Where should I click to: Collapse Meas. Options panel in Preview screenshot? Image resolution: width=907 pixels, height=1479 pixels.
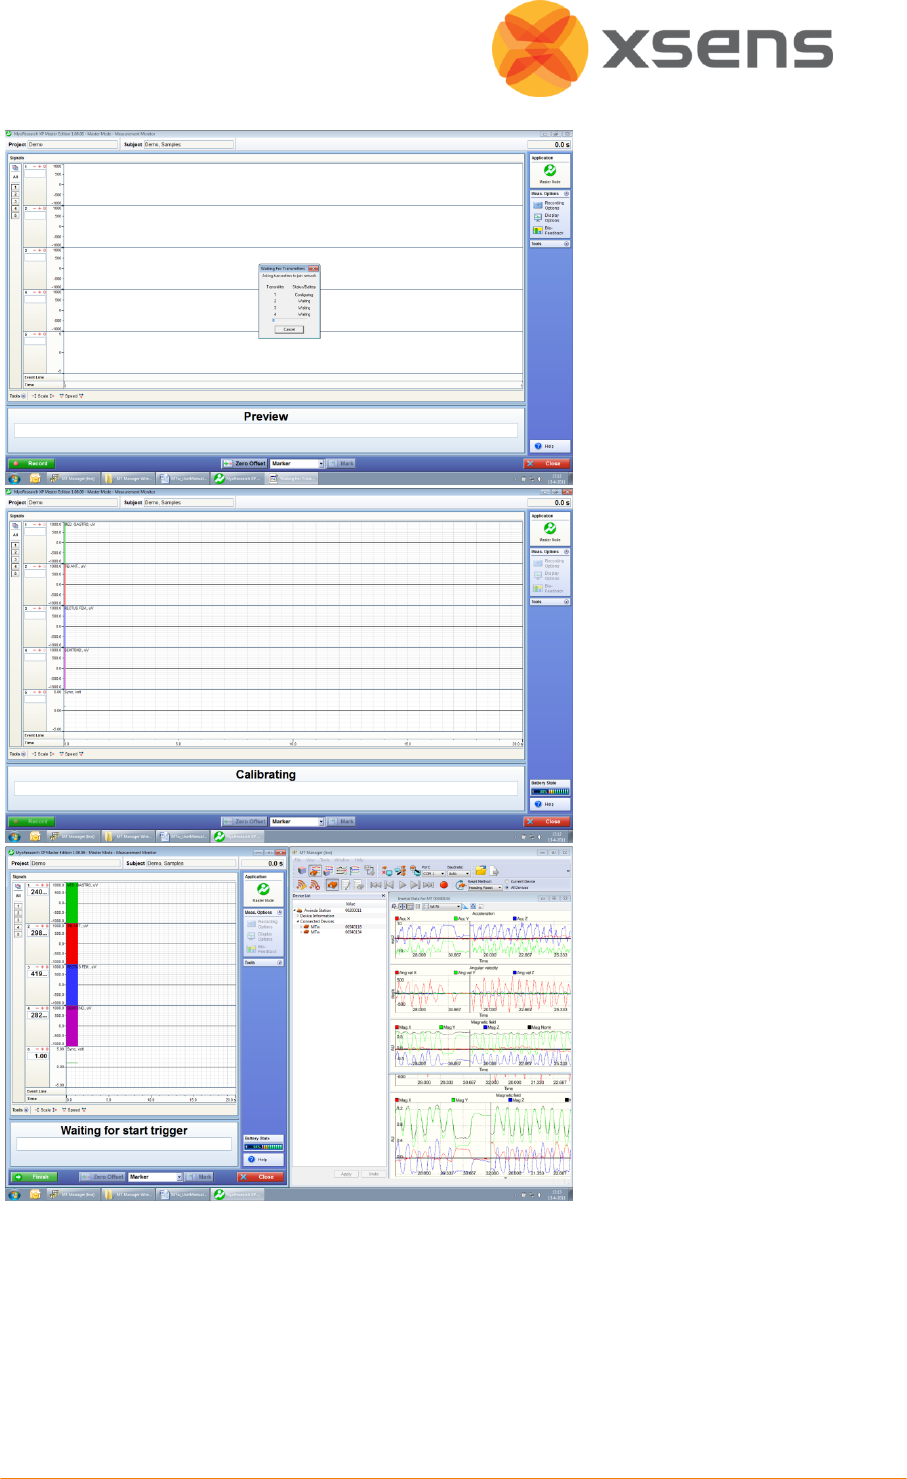pos(566,194)
